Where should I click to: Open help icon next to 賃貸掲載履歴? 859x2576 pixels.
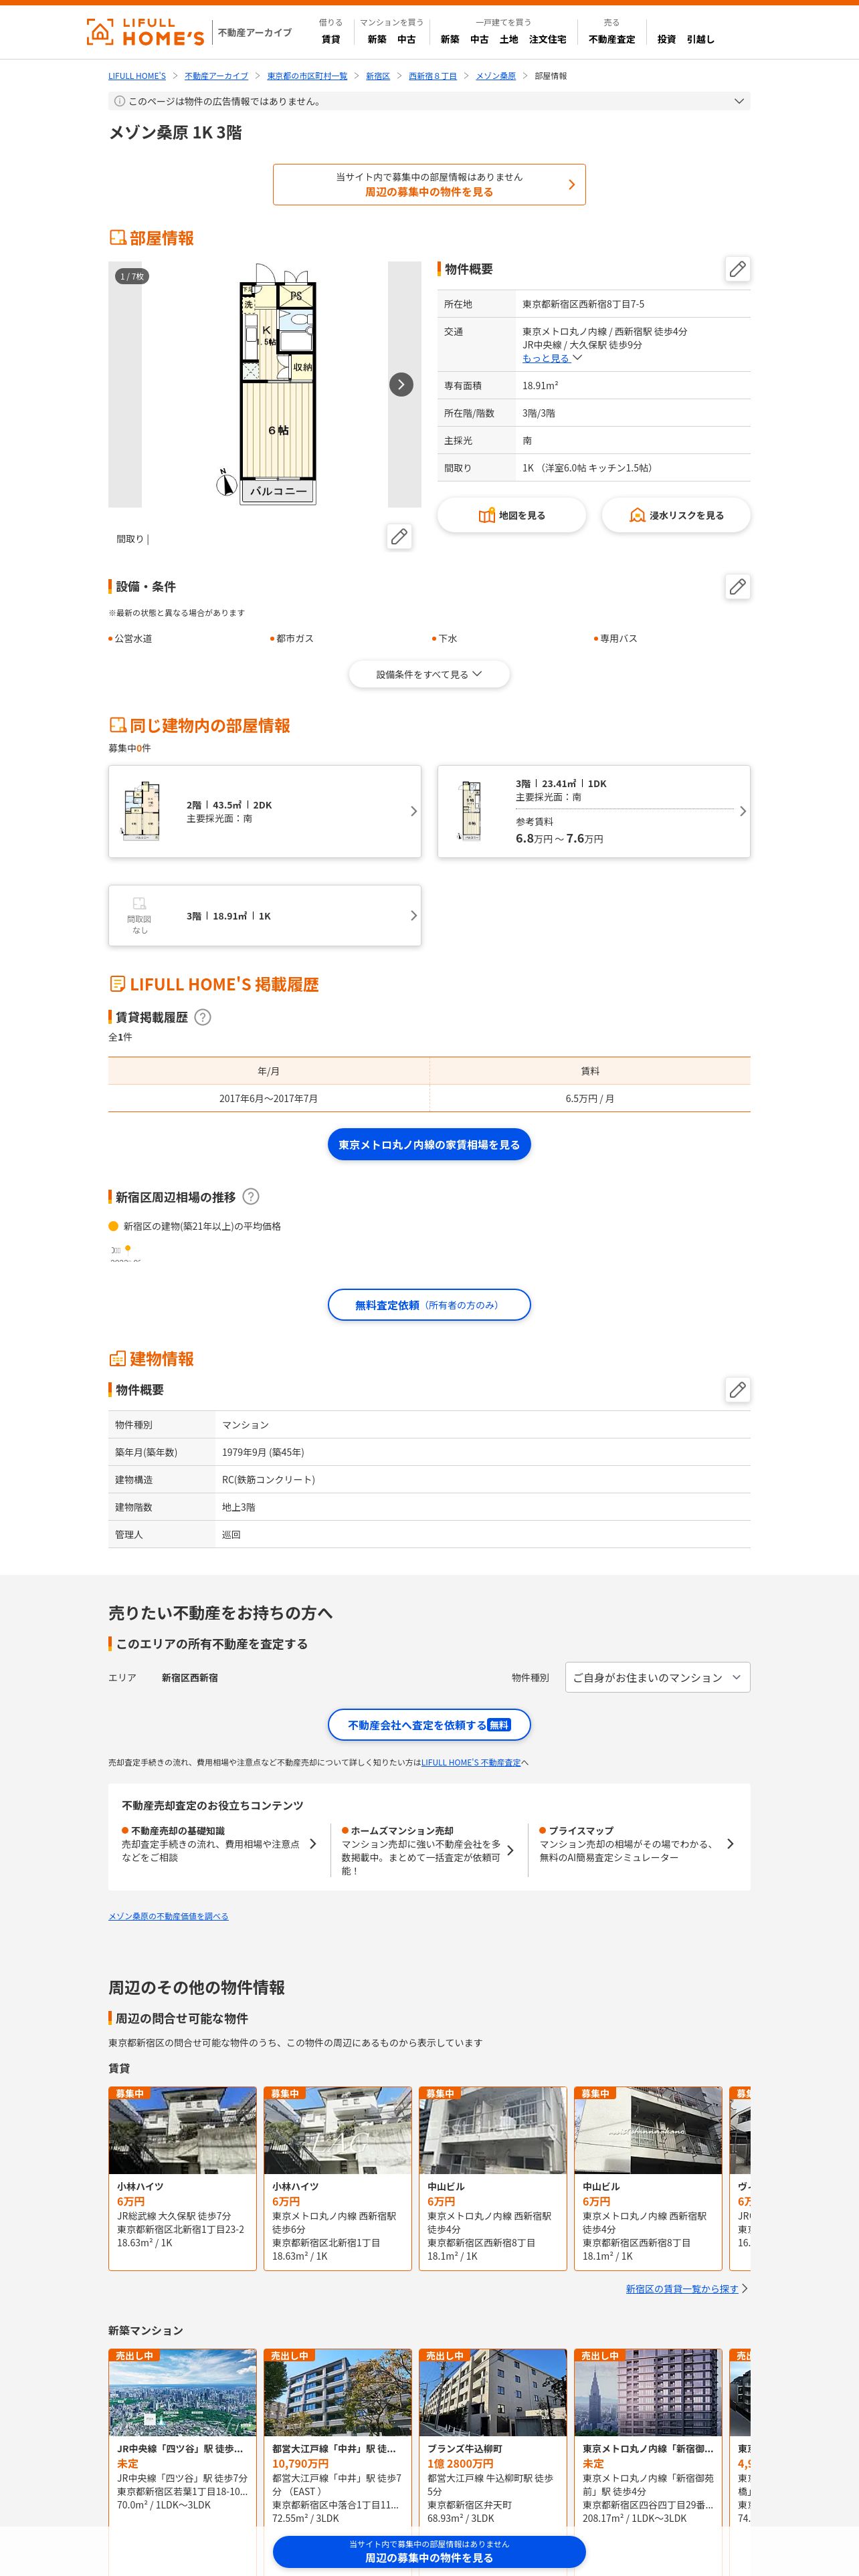pos(202,1017)
